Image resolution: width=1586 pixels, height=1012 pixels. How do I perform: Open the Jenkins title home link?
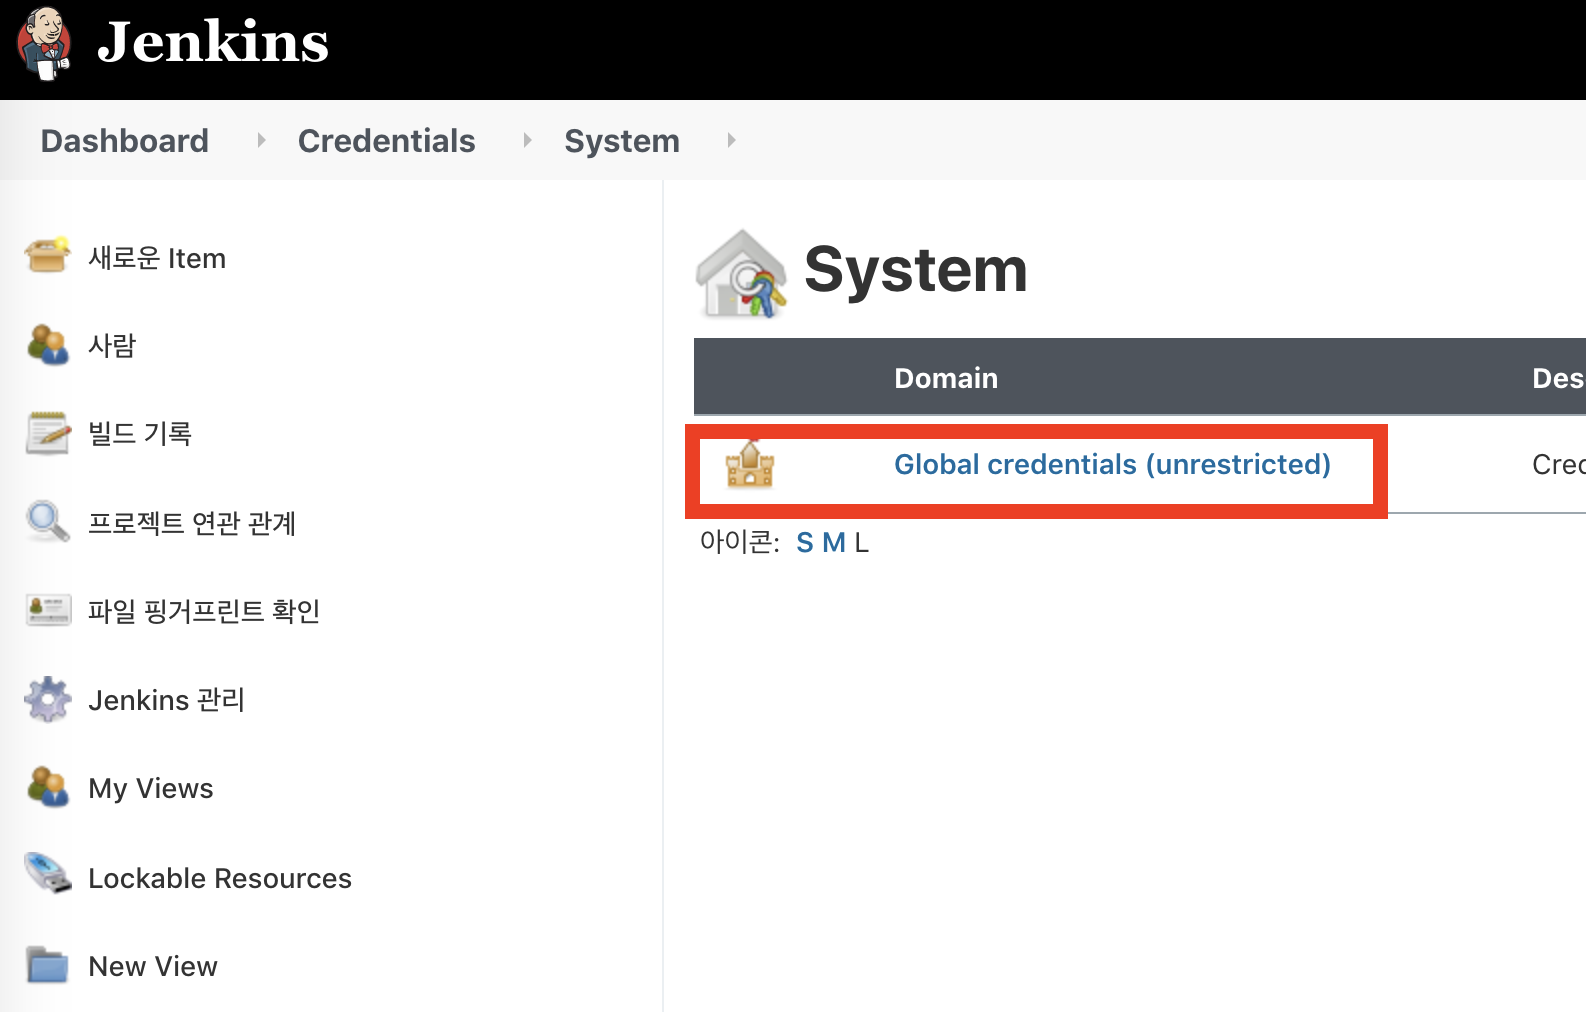pos(213,42)
